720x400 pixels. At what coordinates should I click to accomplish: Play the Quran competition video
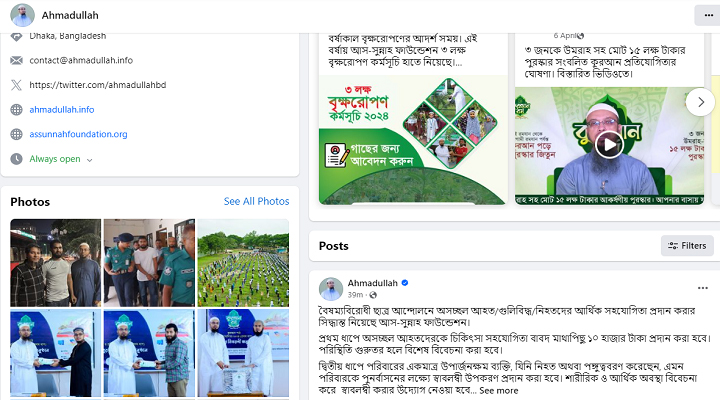coord(609,145)
